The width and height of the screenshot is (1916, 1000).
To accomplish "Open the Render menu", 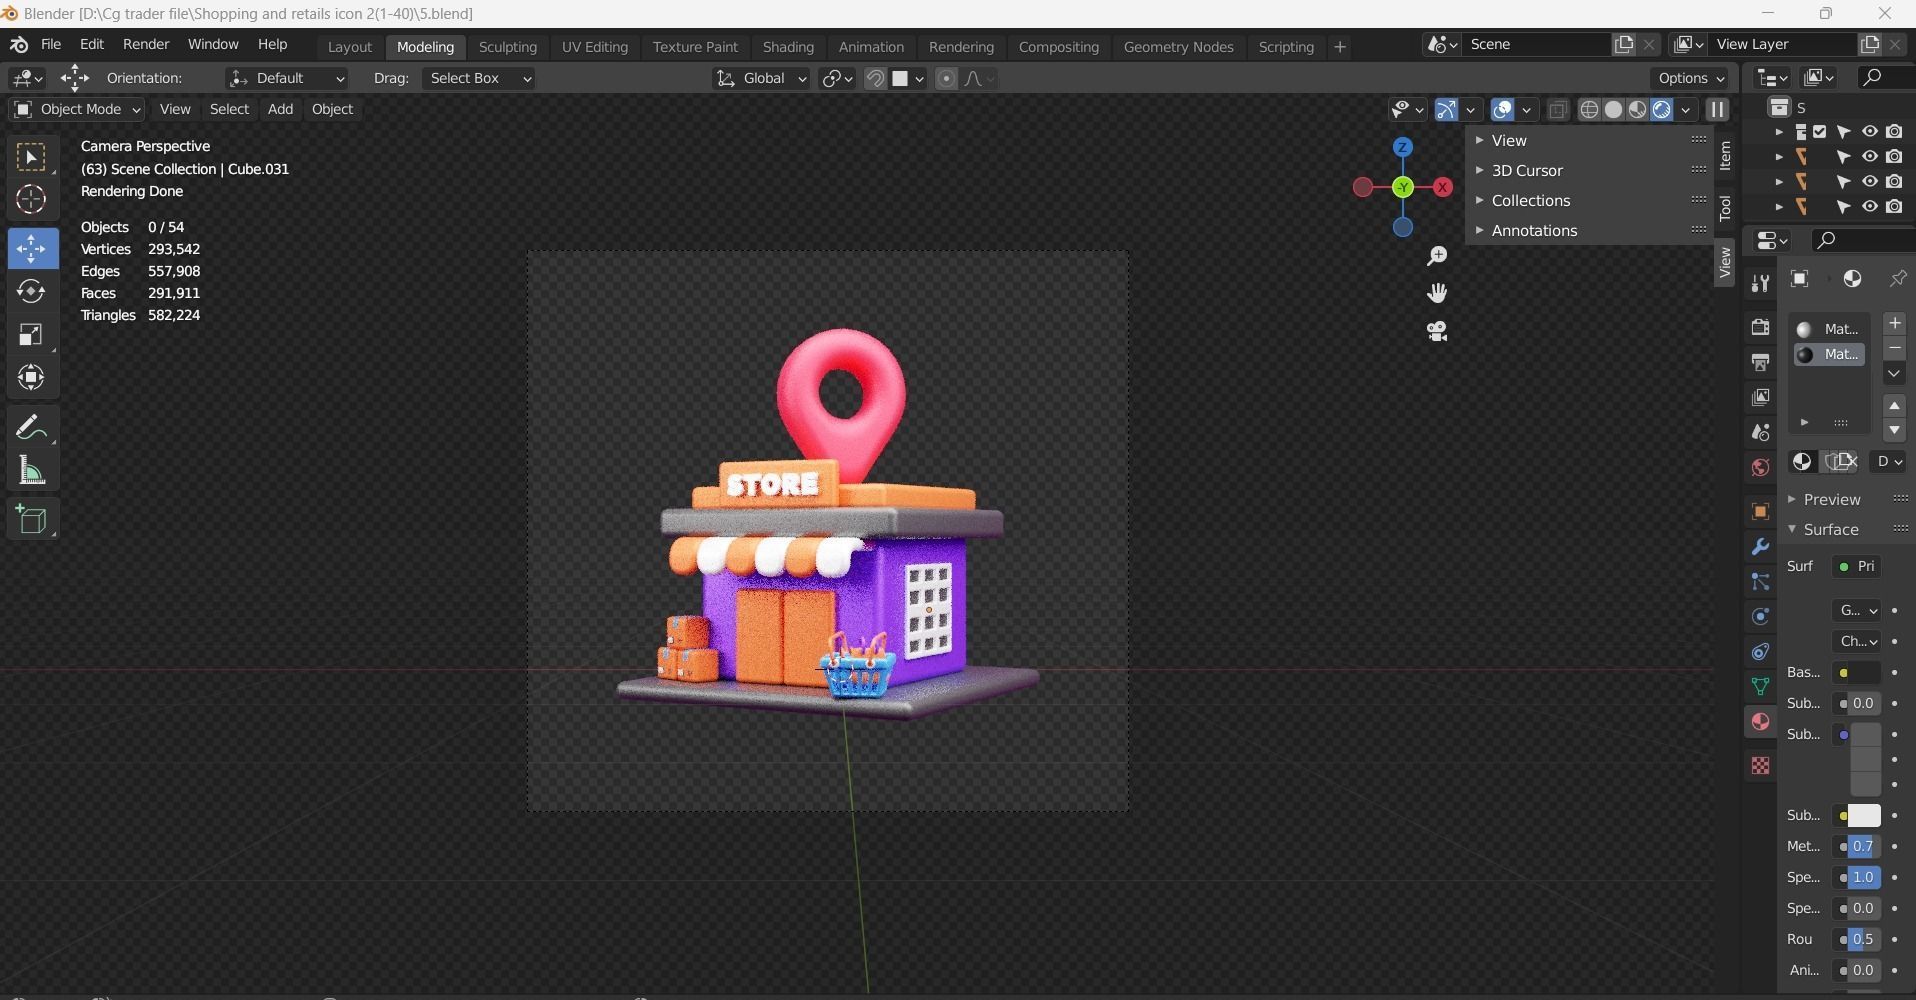I will (x=146, y=45).
